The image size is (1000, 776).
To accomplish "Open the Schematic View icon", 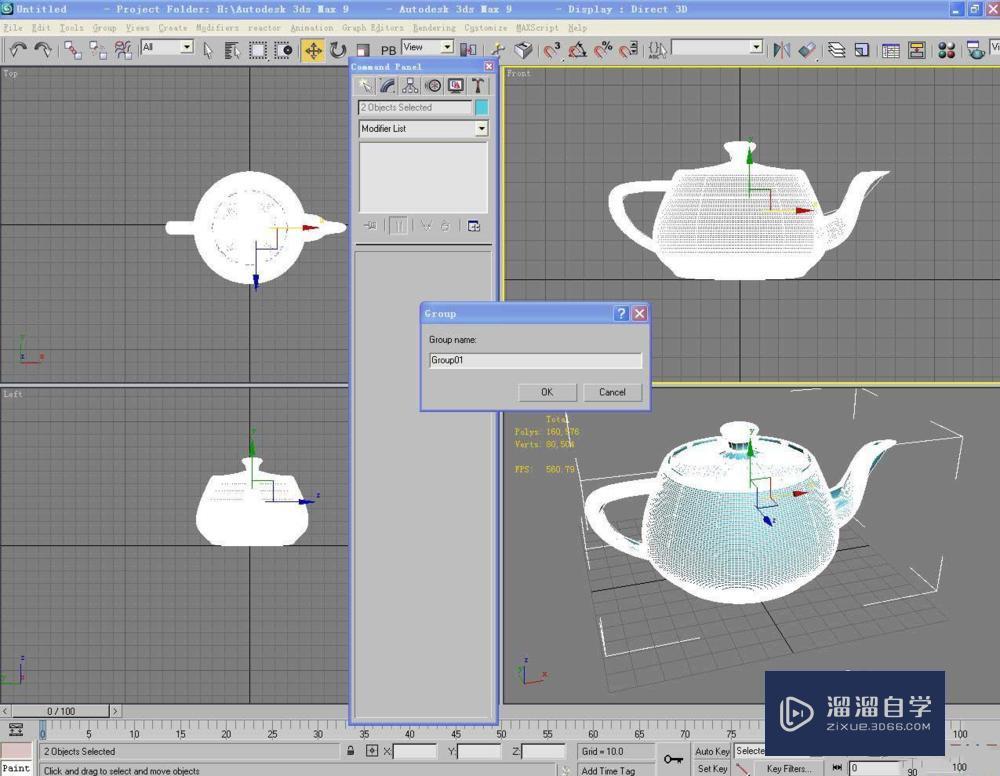I will [915, 50].
